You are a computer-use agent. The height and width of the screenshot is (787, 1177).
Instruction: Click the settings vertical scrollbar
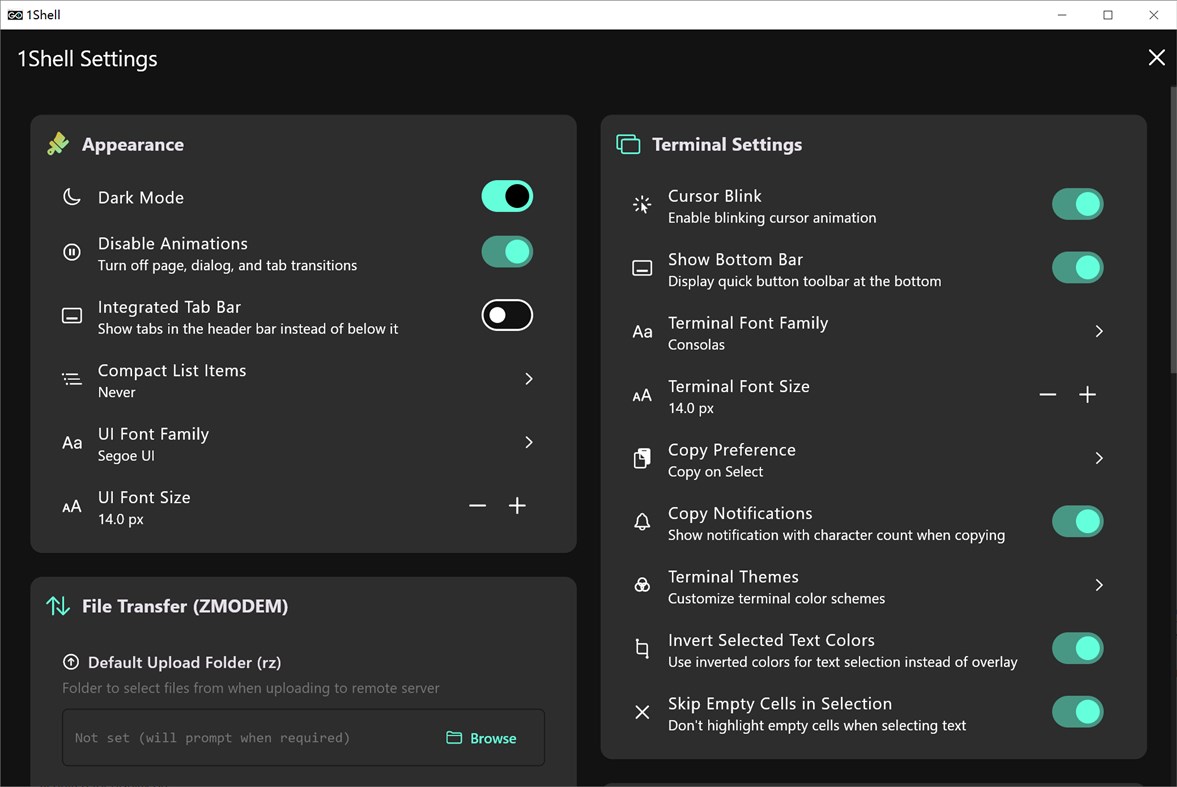(x=1173, y=229)
